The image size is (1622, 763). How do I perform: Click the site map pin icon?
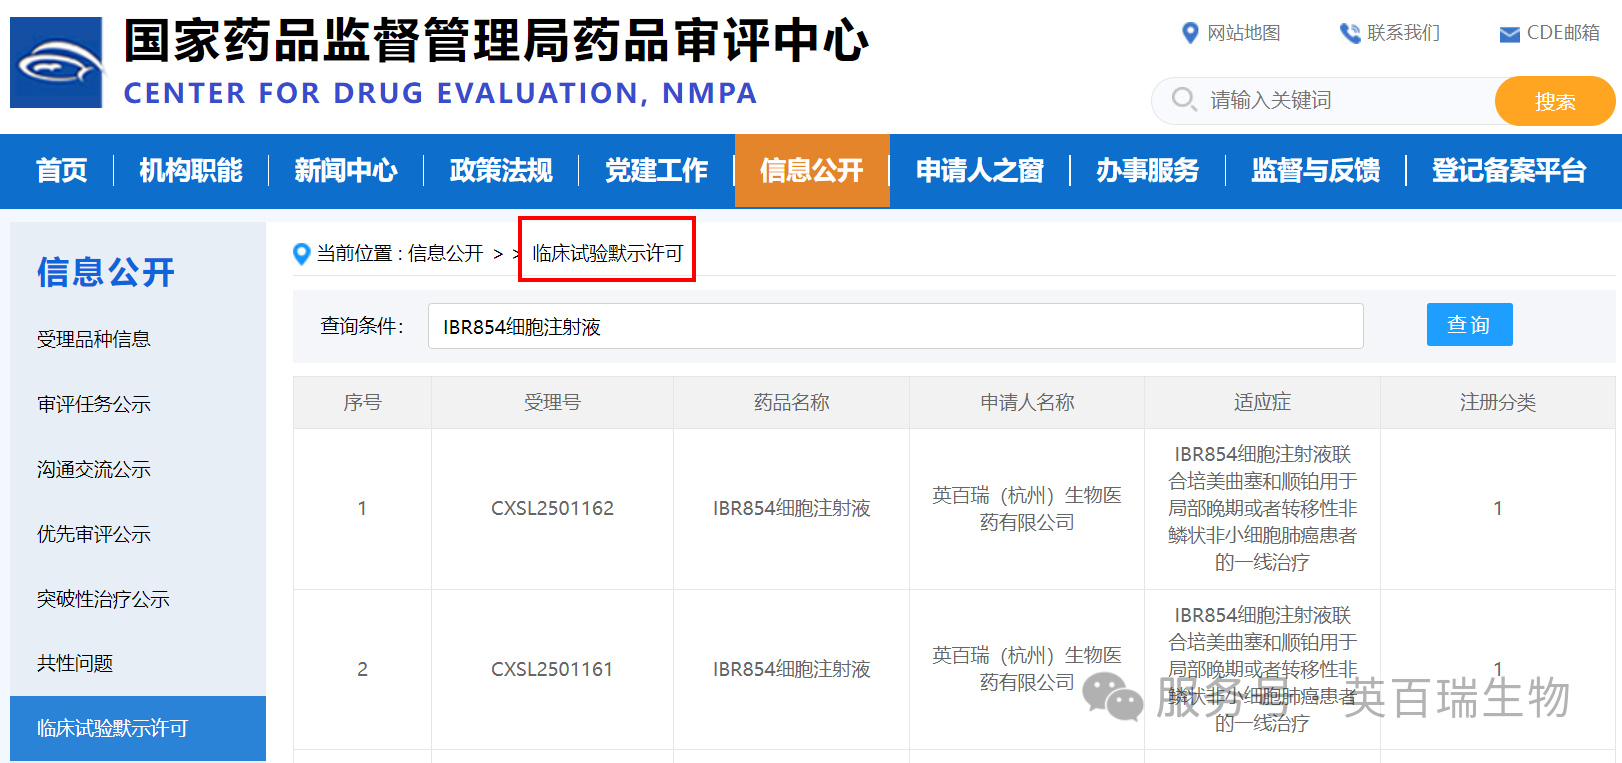tap(1190, 33)
